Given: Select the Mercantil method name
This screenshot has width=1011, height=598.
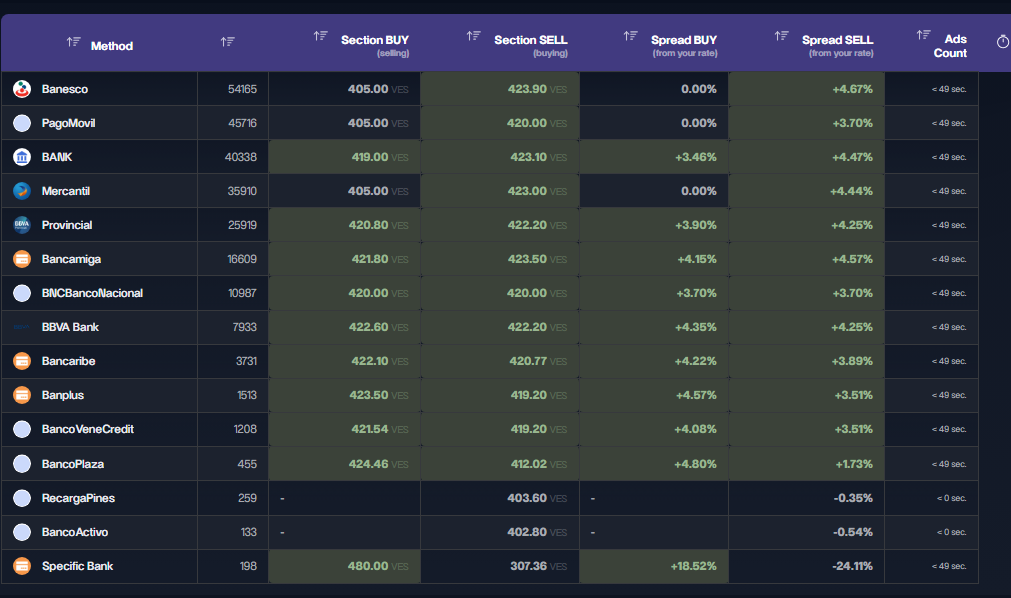Looking at the screenshot, I should click(66, 191).
